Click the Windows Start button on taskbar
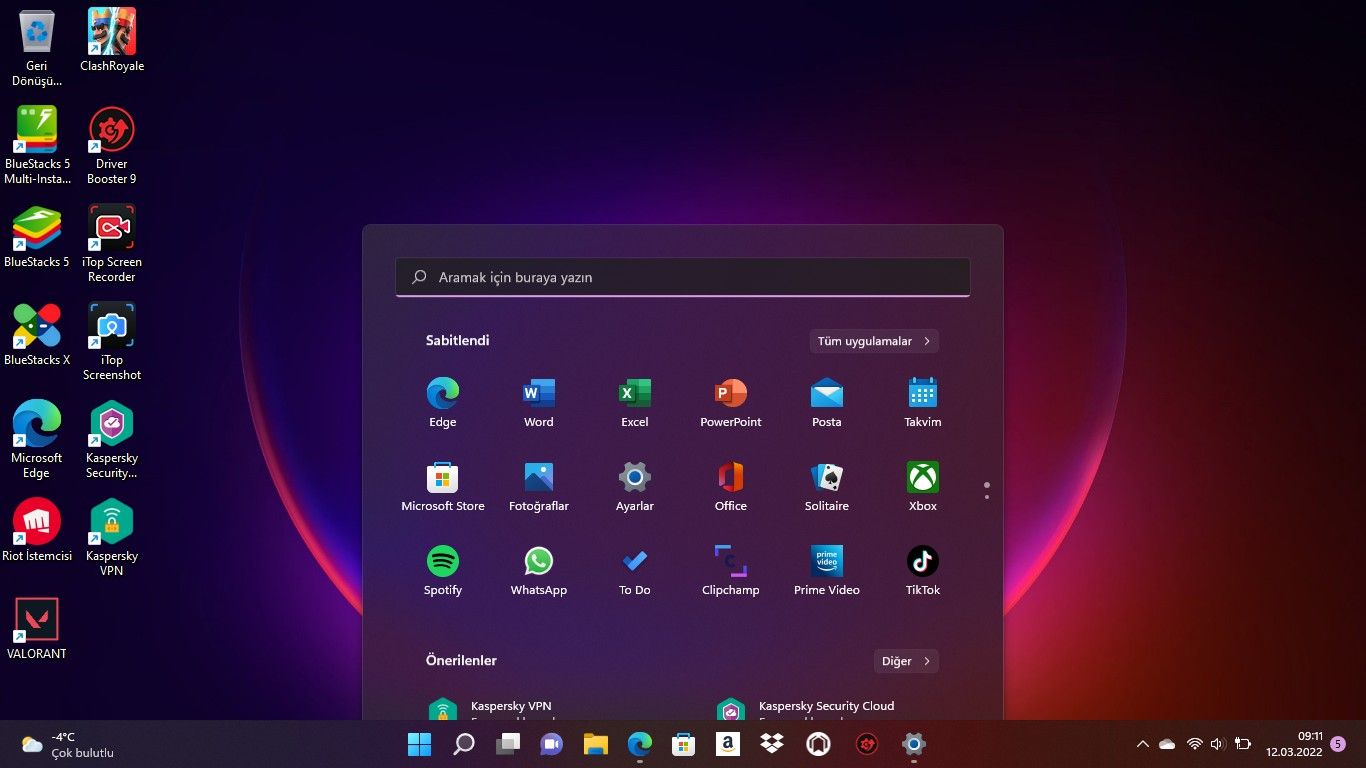The width and height of the screenshot is (1366, 768). (420, 744)
